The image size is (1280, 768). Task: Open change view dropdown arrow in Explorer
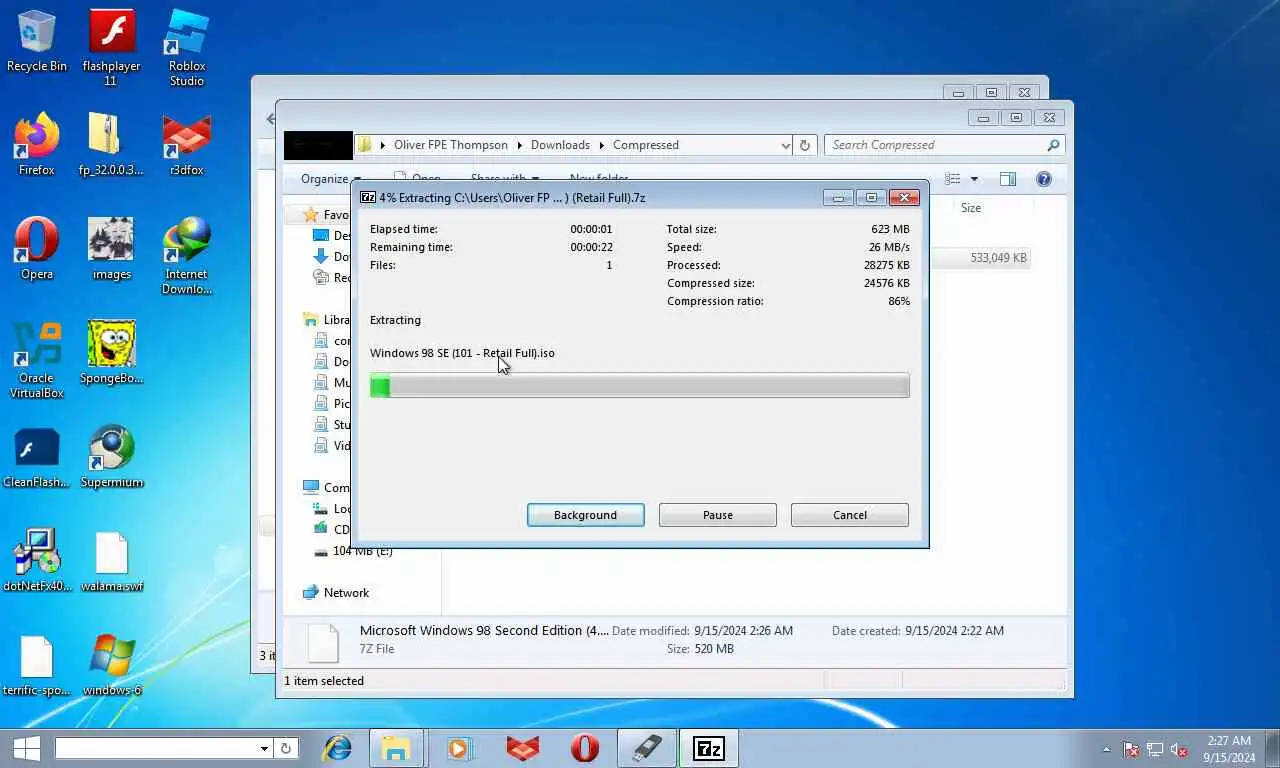[x=975, y=179]
